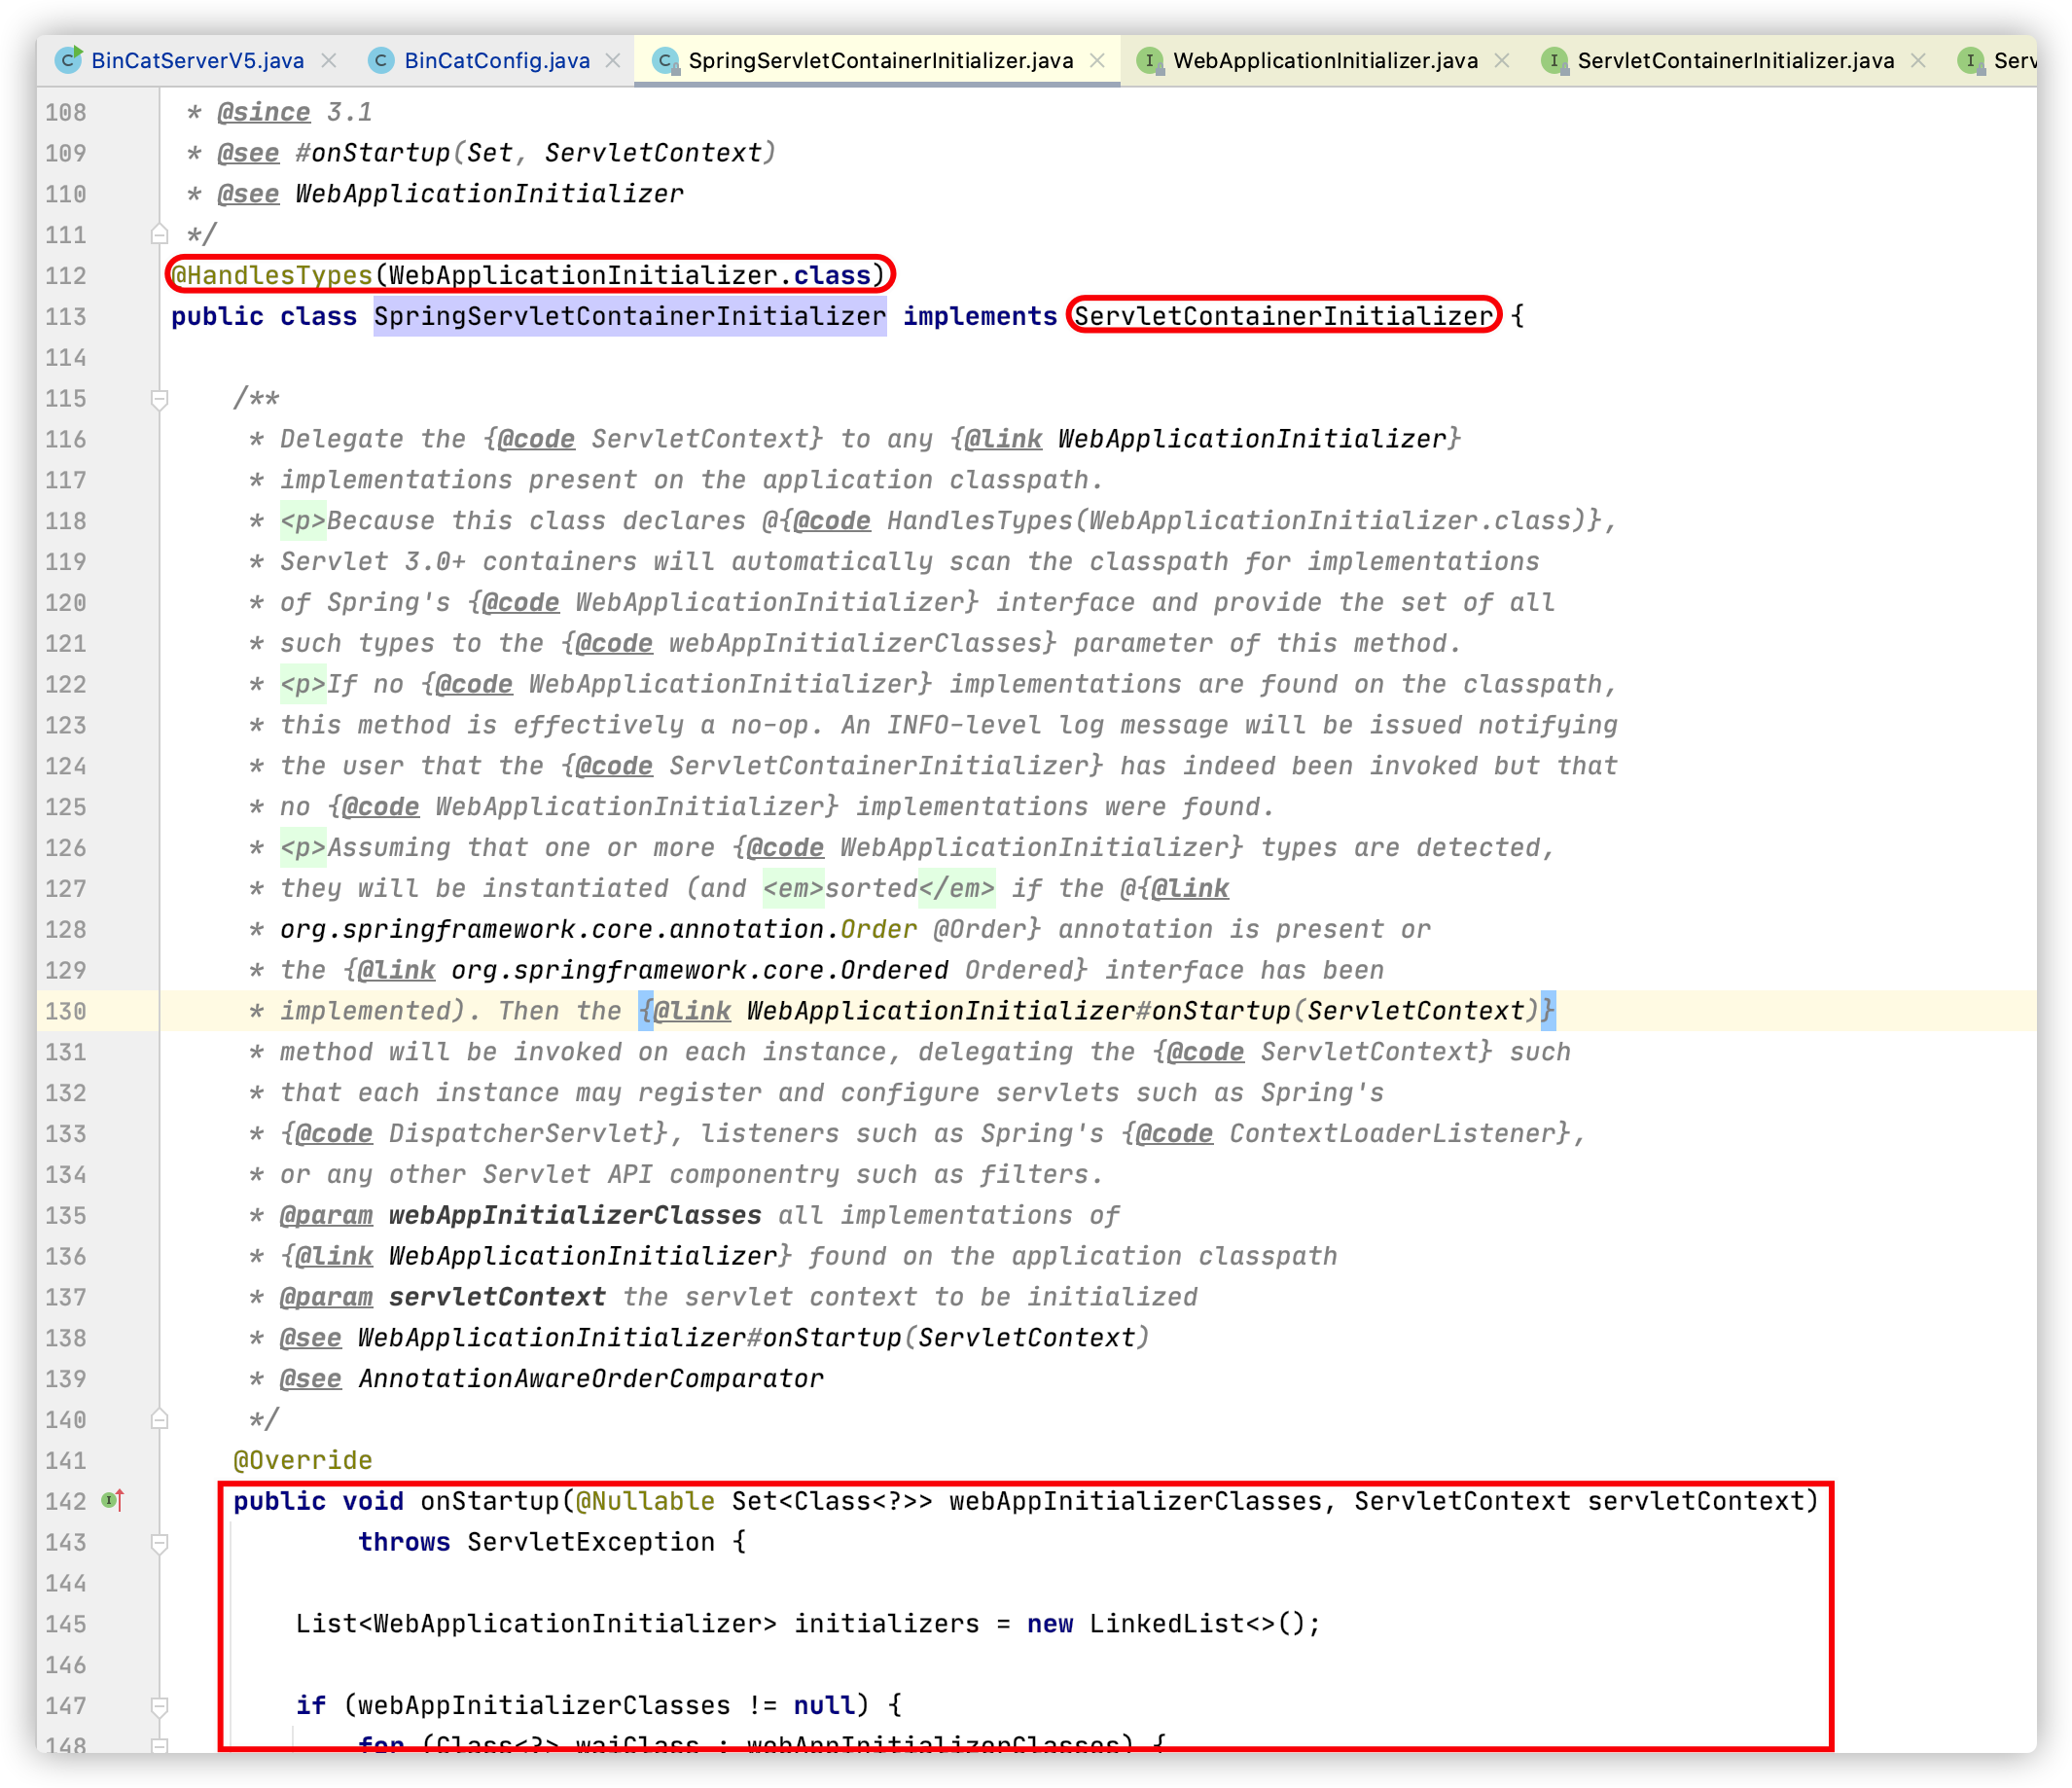
Task: Click the comment end fold marker at line 111
Action: (x=159, y=235)
